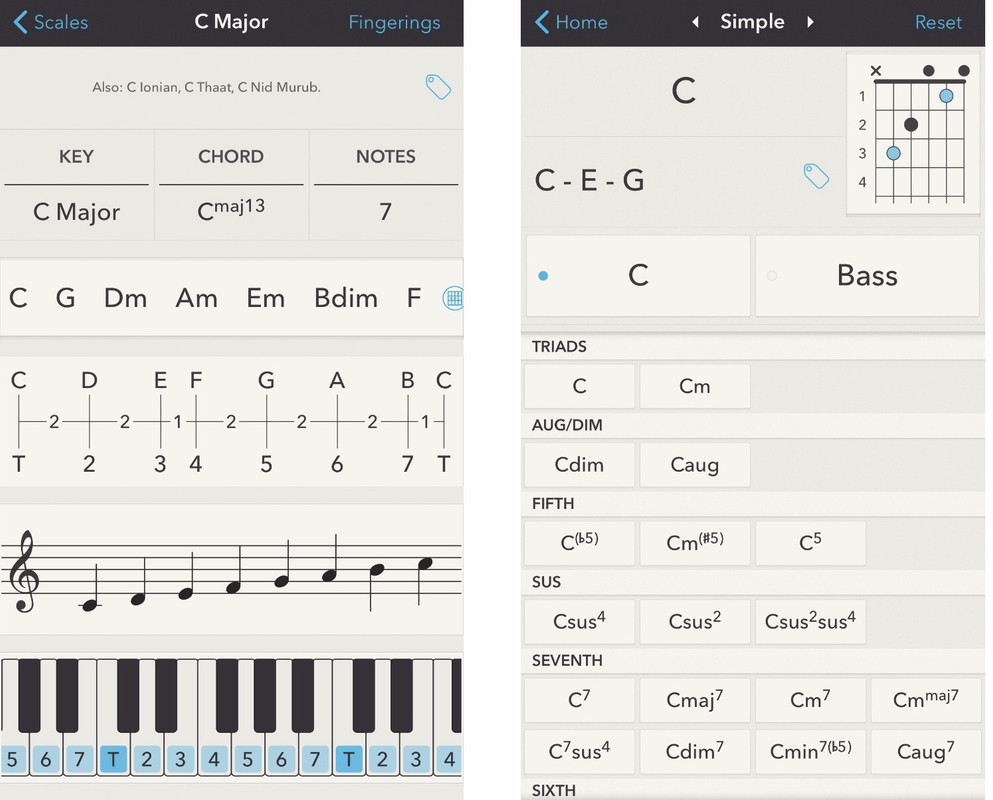The width and height of the screenshot is (993, 800).
Task: Select the Bass toggle
Action: pos(867,276)
